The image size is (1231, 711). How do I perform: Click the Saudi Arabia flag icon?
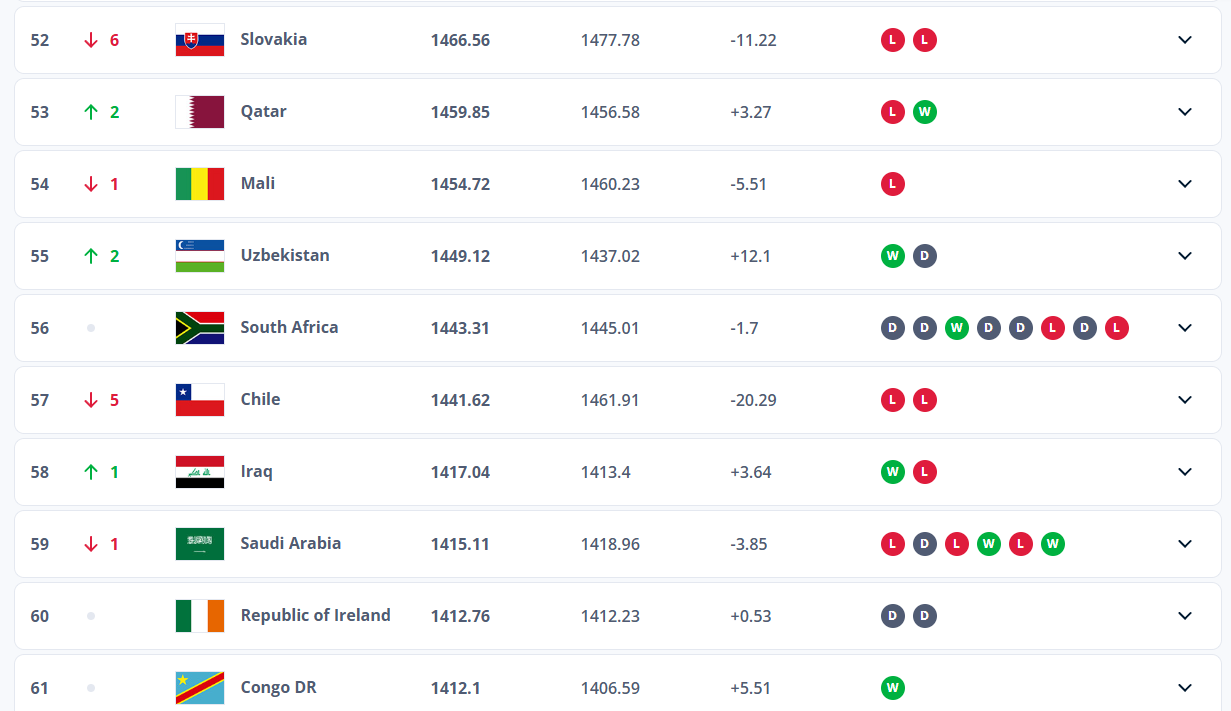click(200, 544)
